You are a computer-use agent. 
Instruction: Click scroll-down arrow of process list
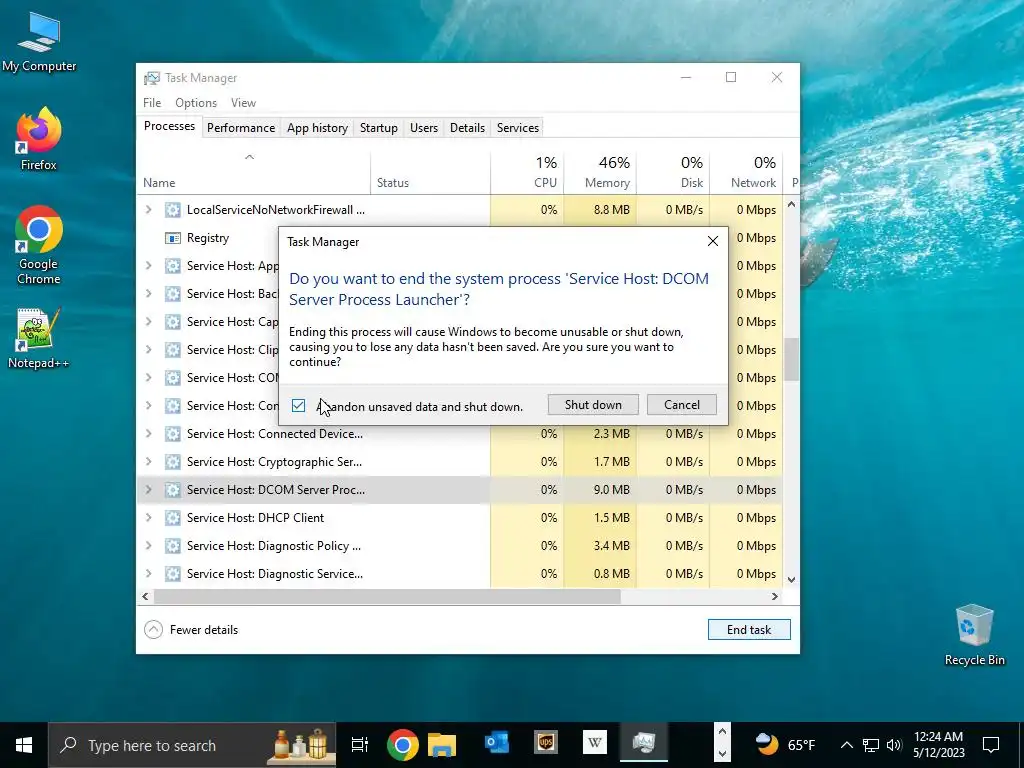point(792,579)
